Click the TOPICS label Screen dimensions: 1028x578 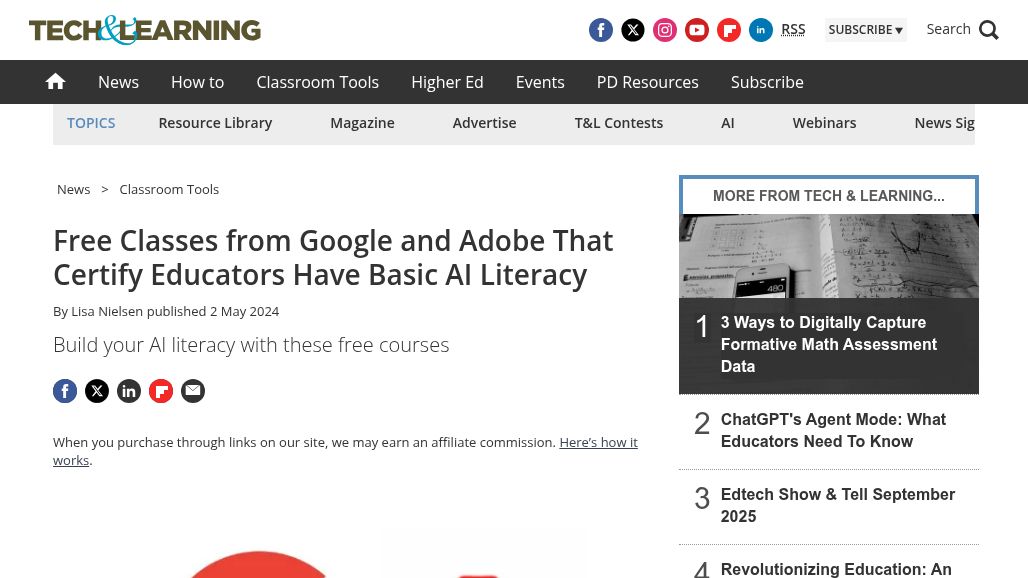click(91, 123)
